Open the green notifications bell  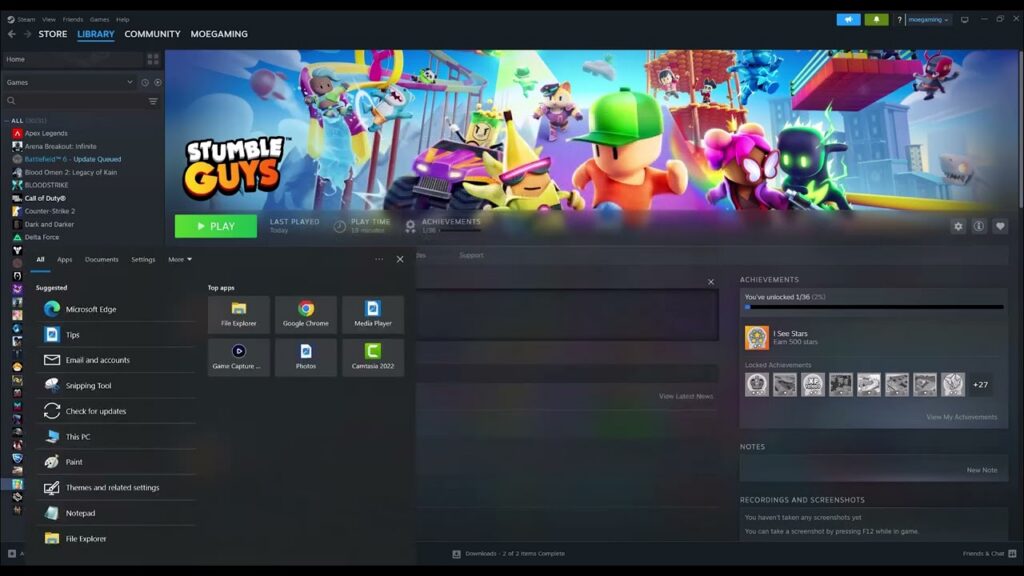tap(876, 20)
